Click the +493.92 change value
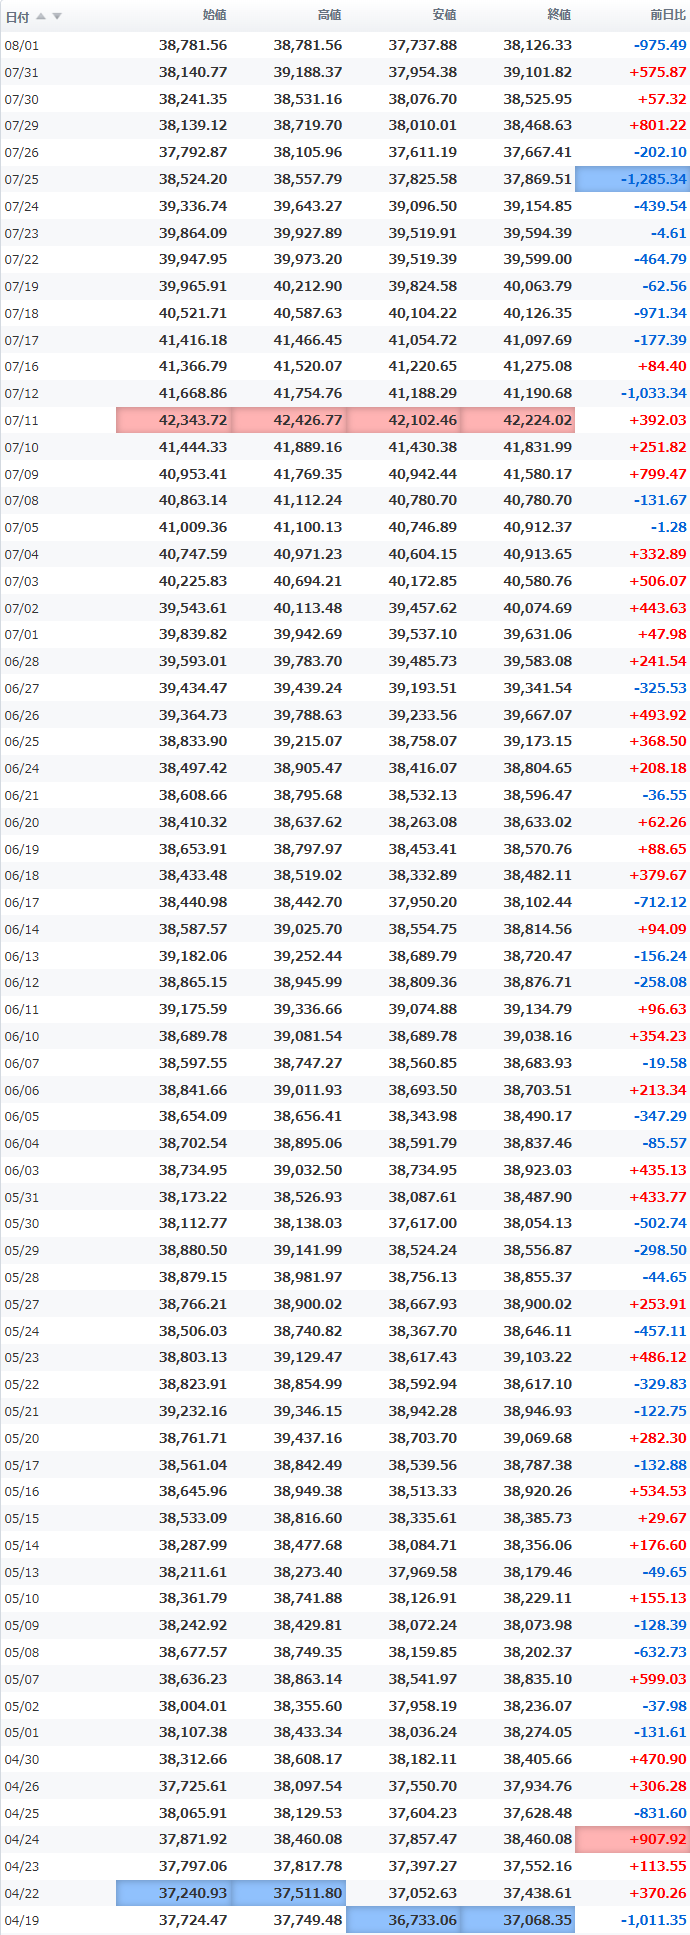690x1935 pixels. tap(658, 715)
